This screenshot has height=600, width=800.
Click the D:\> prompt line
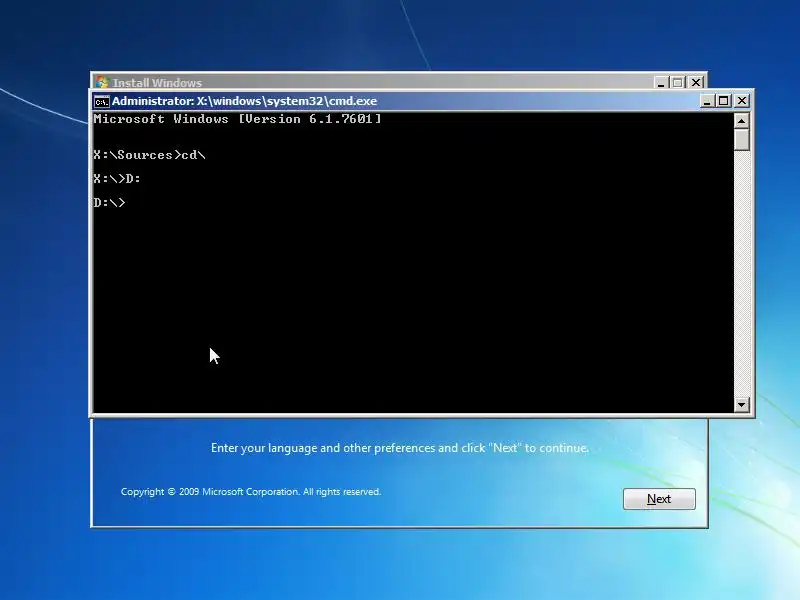click(110, 203)
